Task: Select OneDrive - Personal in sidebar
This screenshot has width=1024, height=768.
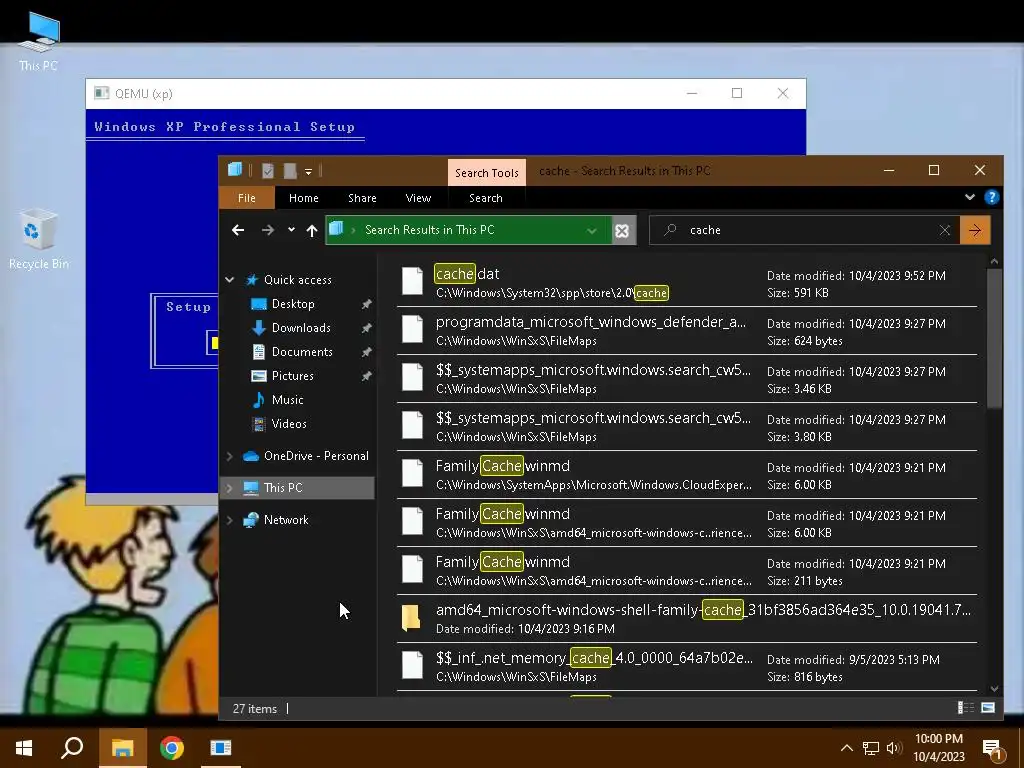Action: pyautogui.click(x=316, y=456)
